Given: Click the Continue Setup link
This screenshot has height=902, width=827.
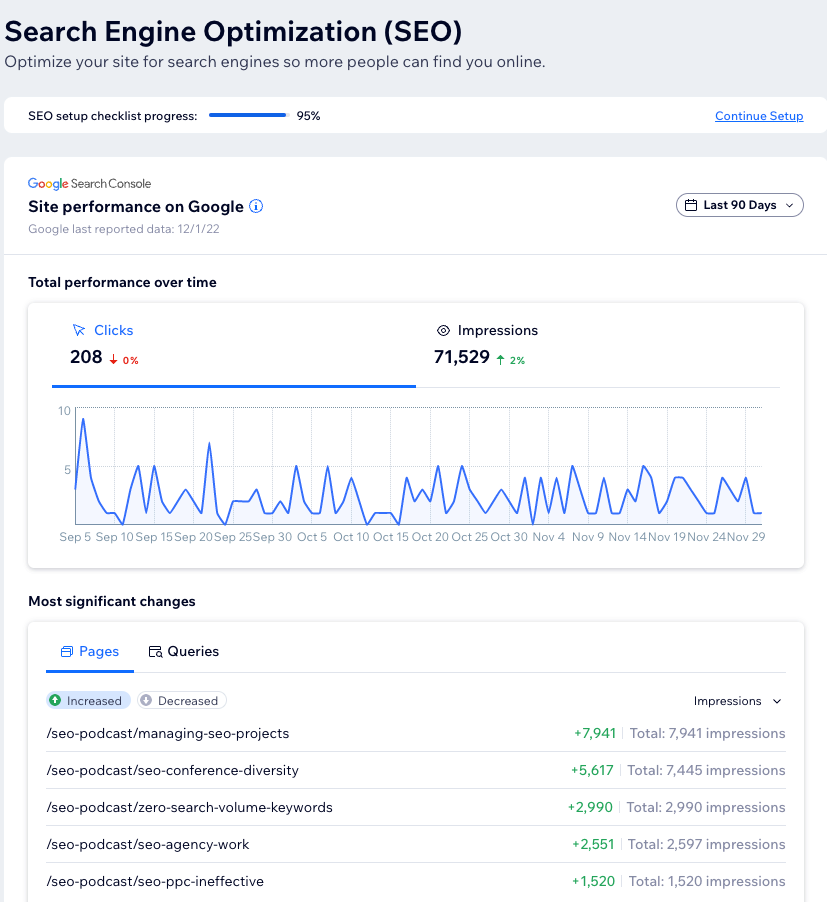Looking at the screenshot, I should click(x=759, y=116).
